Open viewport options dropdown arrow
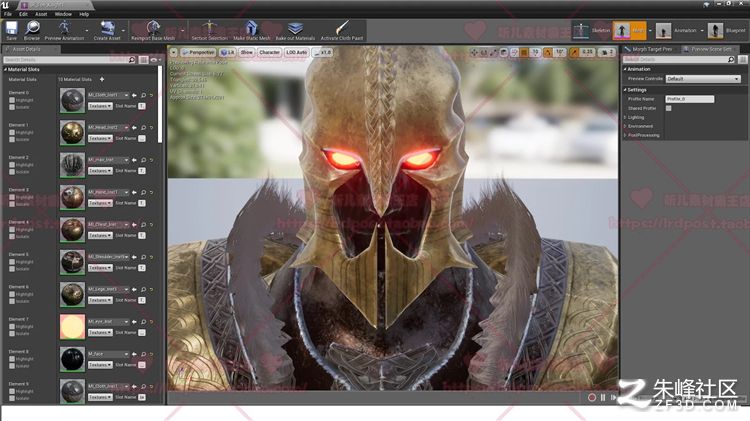 click(x=174, y=52)
